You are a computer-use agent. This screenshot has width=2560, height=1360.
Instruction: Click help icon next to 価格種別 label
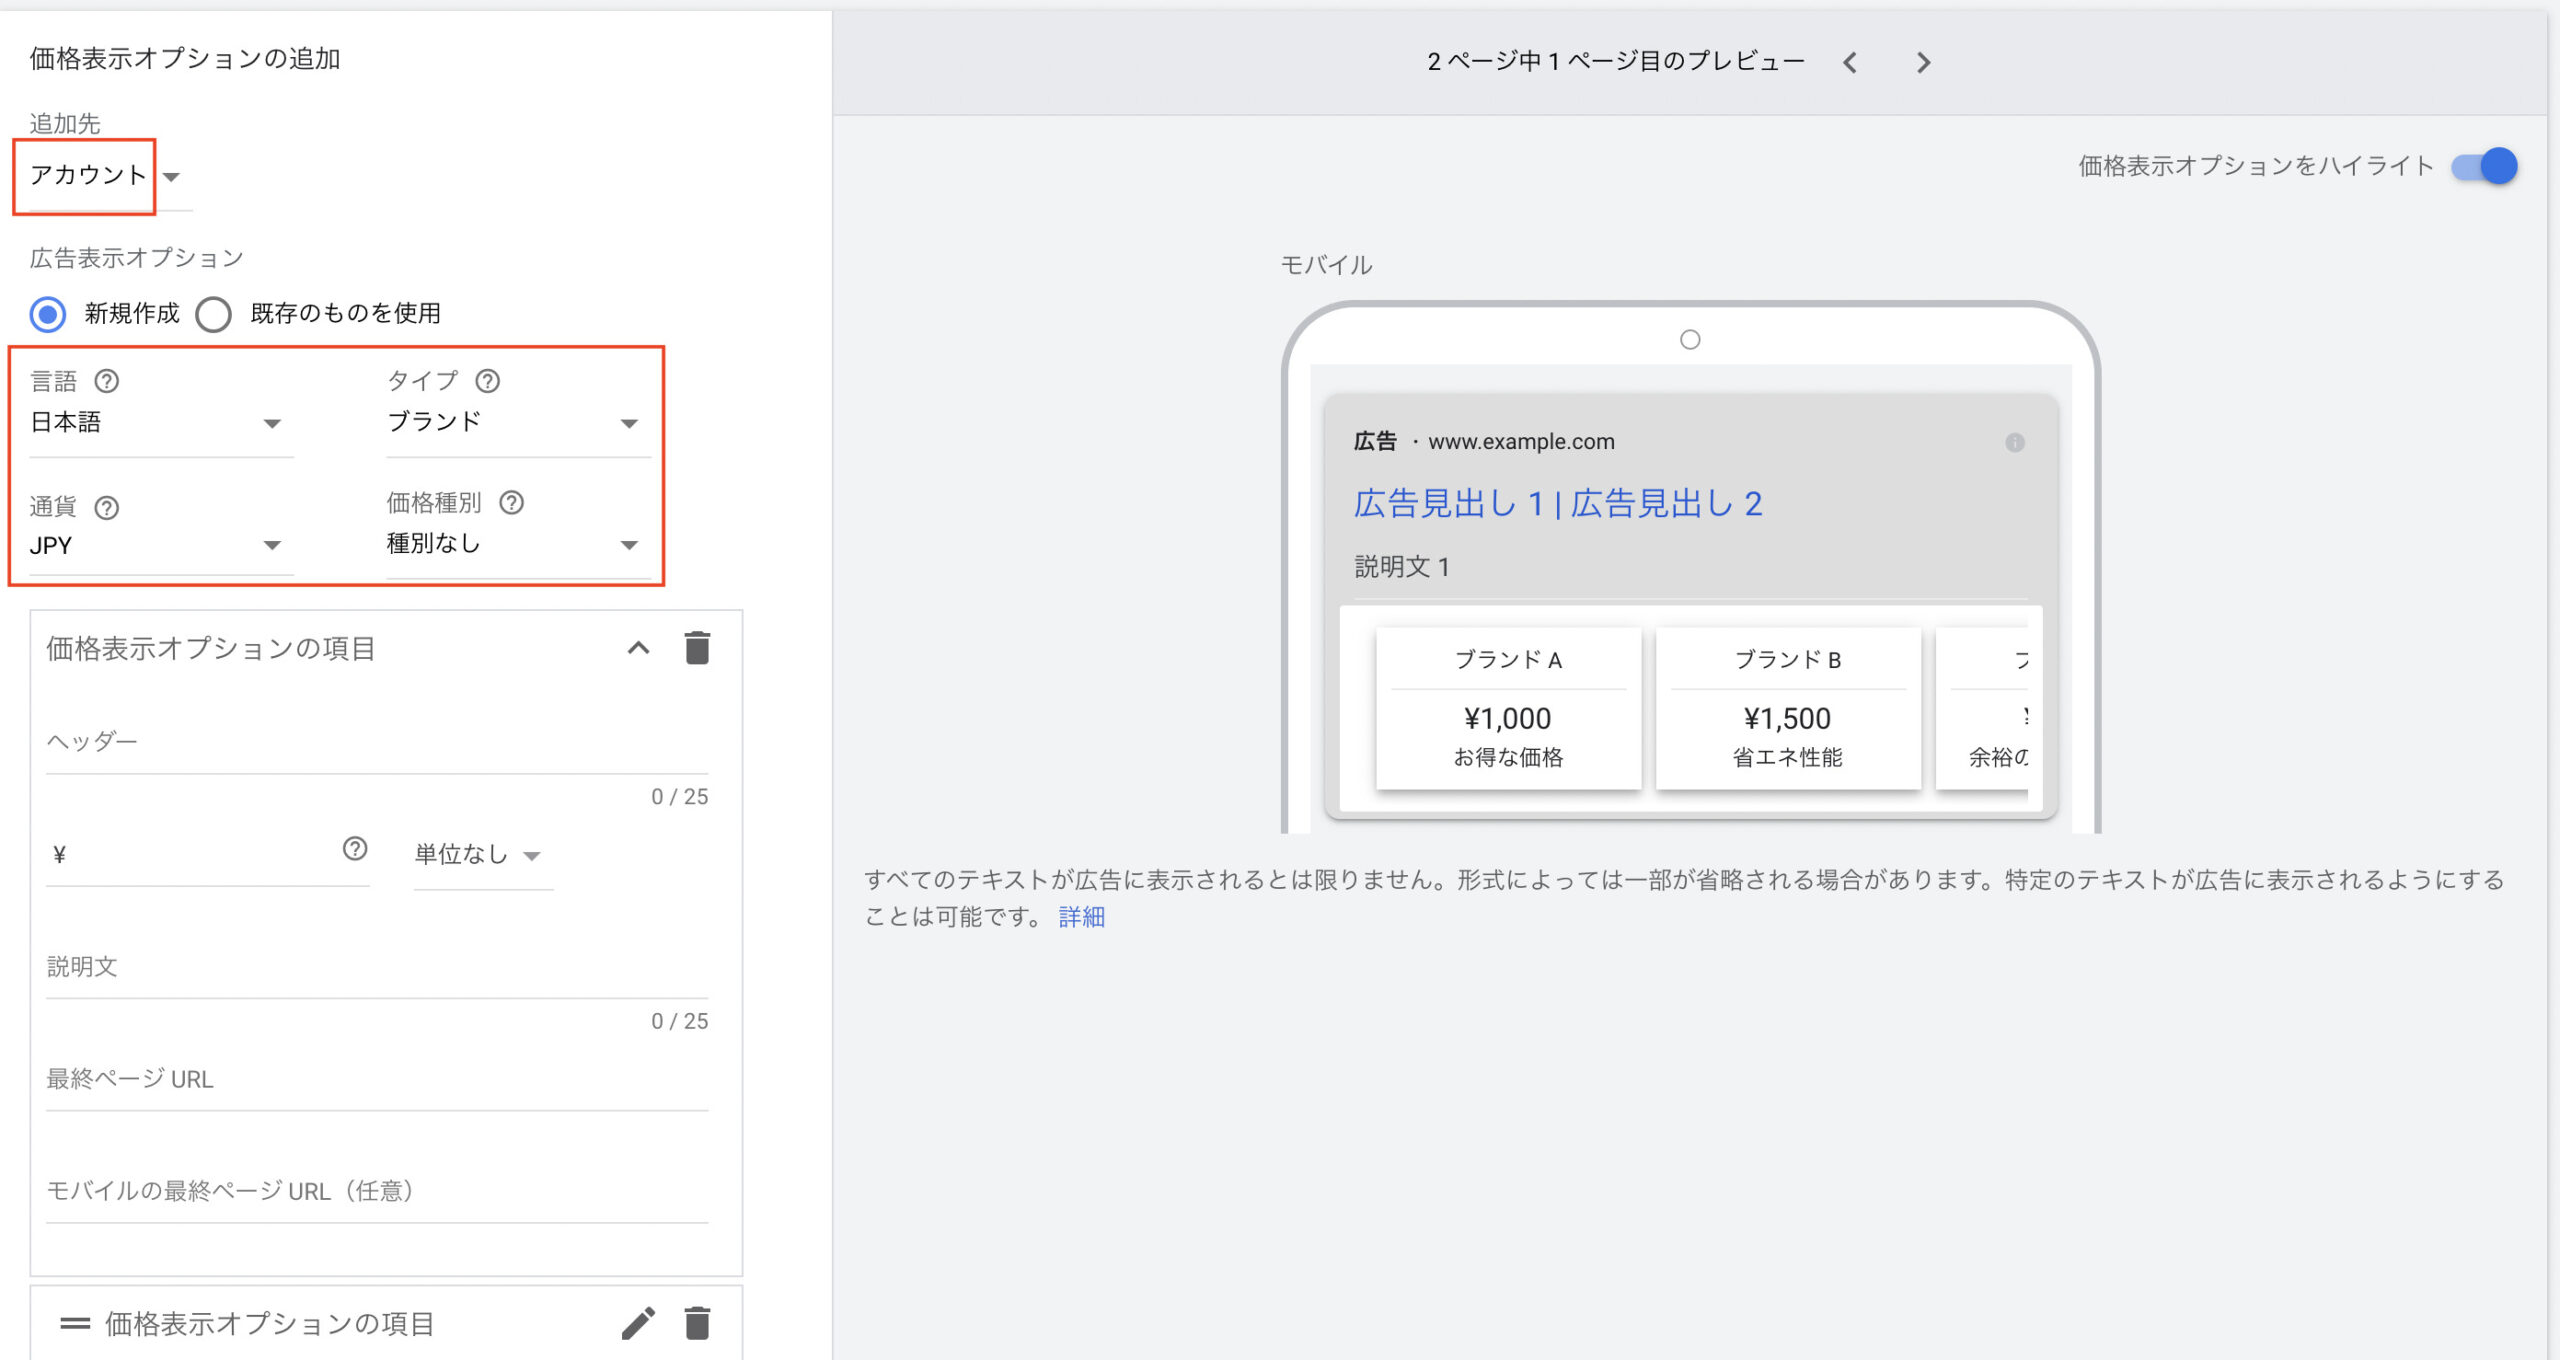pos(511,503)
